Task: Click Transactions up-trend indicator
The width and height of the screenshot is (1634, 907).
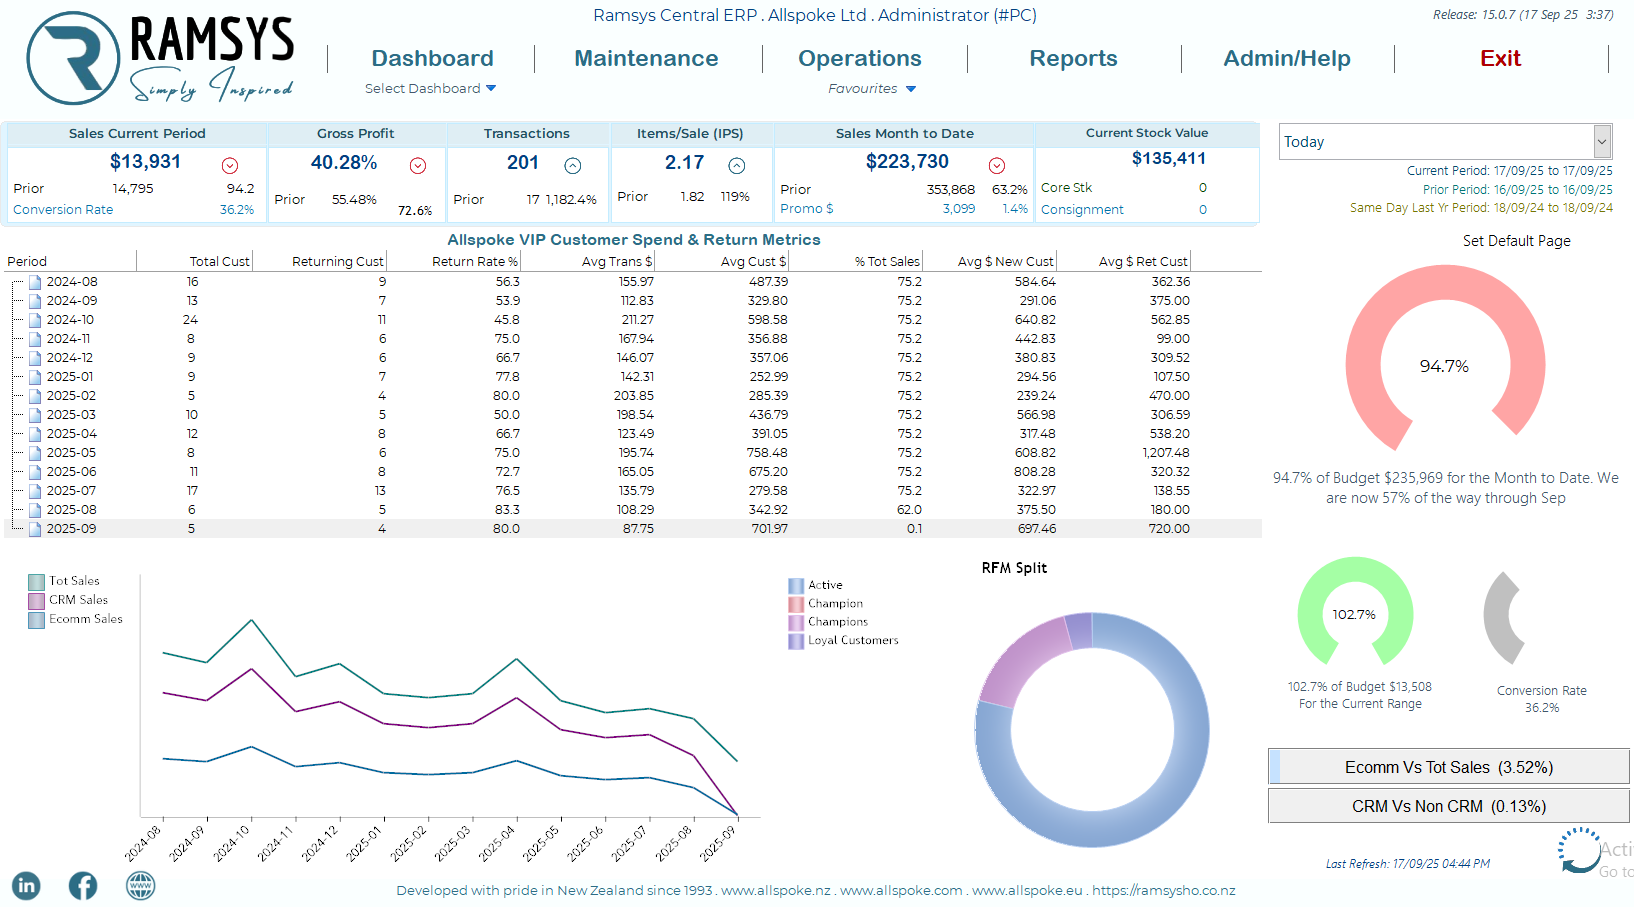Action: click(x=573, y=165)
